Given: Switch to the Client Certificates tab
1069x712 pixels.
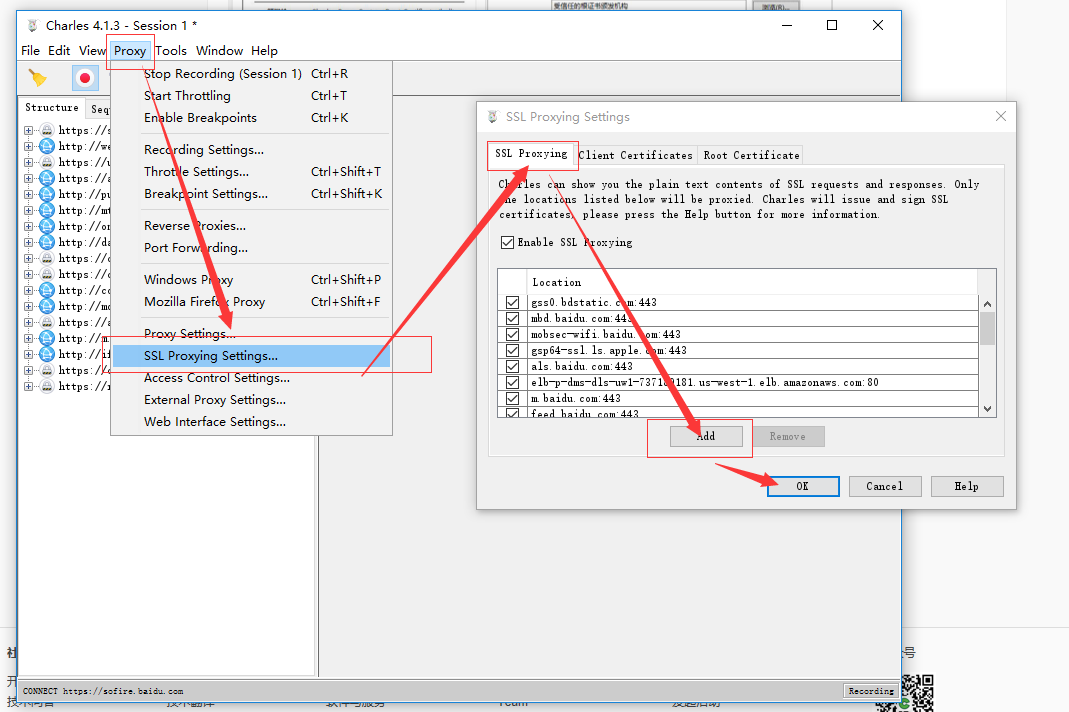Looking at the screenshot, I should coord(635,155).
